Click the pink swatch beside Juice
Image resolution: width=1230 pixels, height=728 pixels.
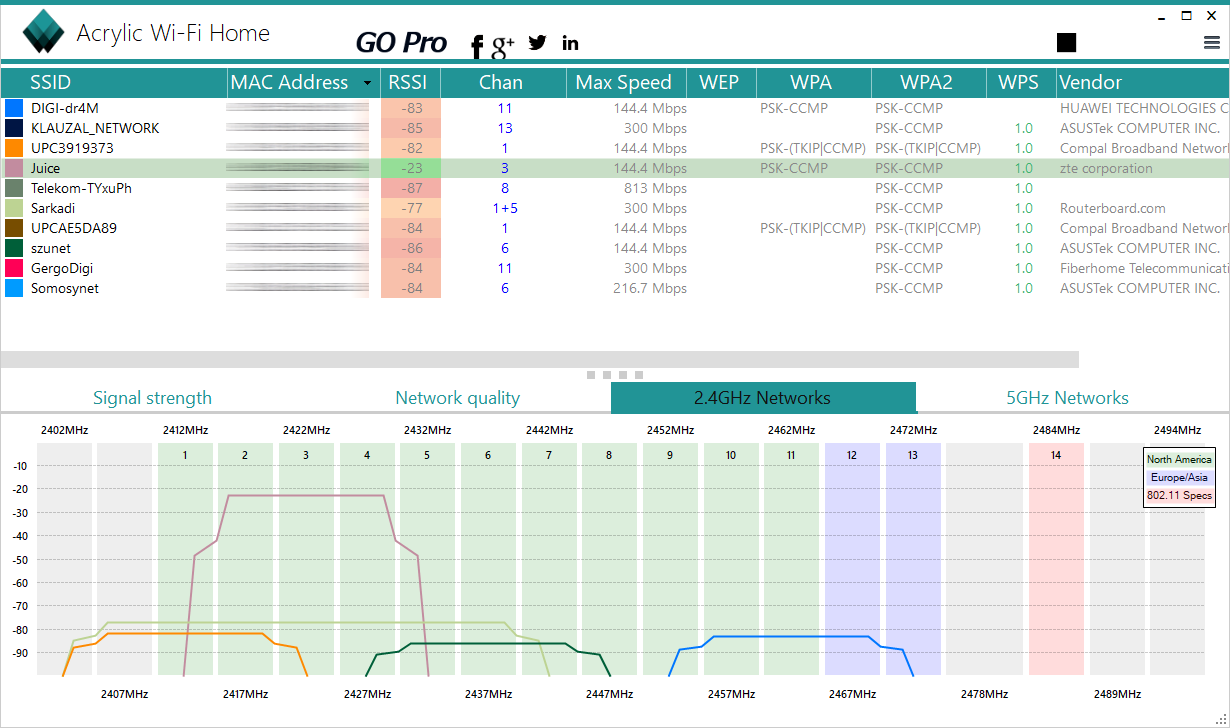pyautogui.click(x=14, y=168)
